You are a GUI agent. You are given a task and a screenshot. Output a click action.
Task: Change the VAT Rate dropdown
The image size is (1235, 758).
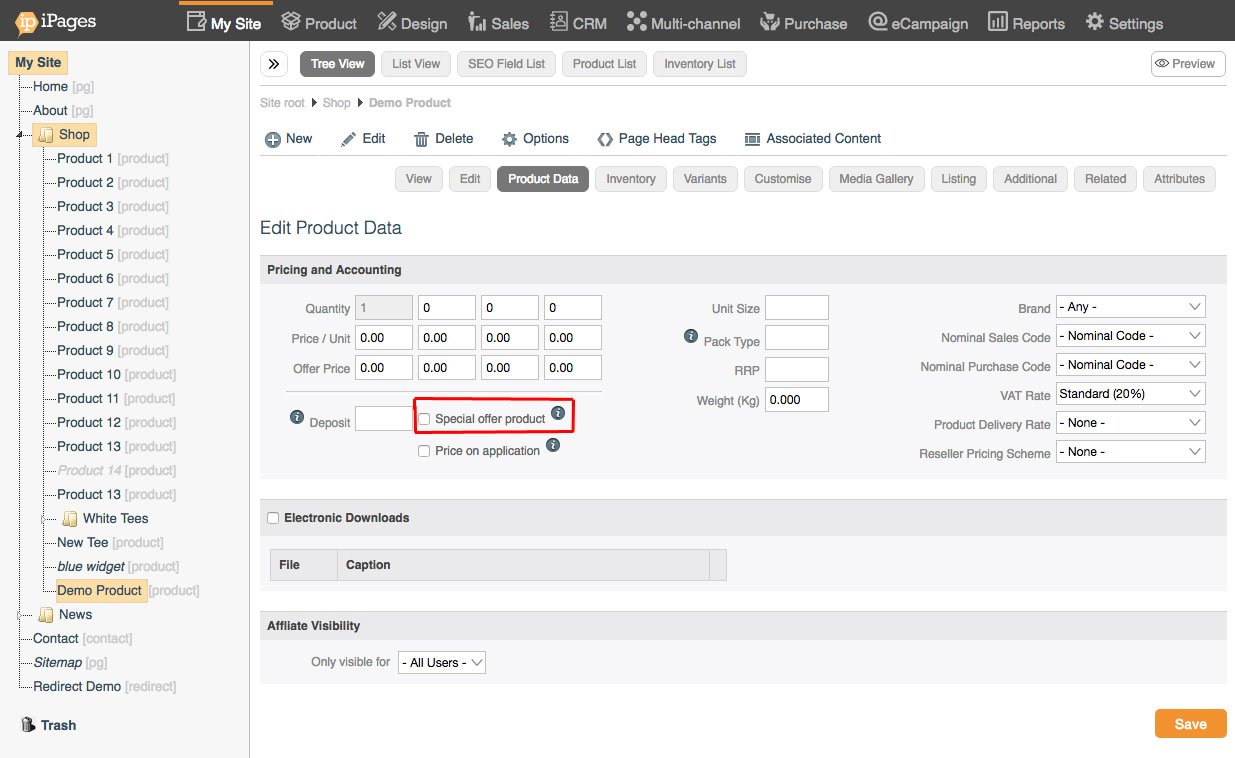(1131, 394)
